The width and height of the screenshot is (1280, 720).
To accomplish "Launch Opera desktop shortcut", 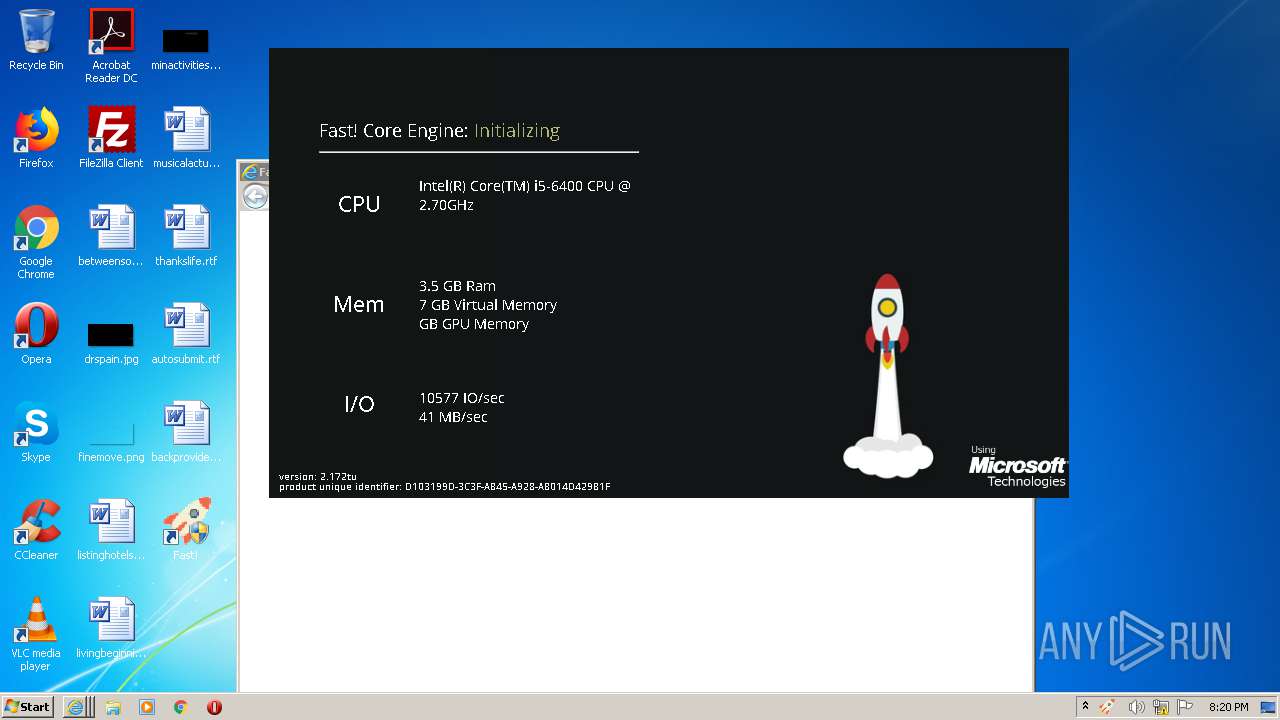I will [36, 334].
